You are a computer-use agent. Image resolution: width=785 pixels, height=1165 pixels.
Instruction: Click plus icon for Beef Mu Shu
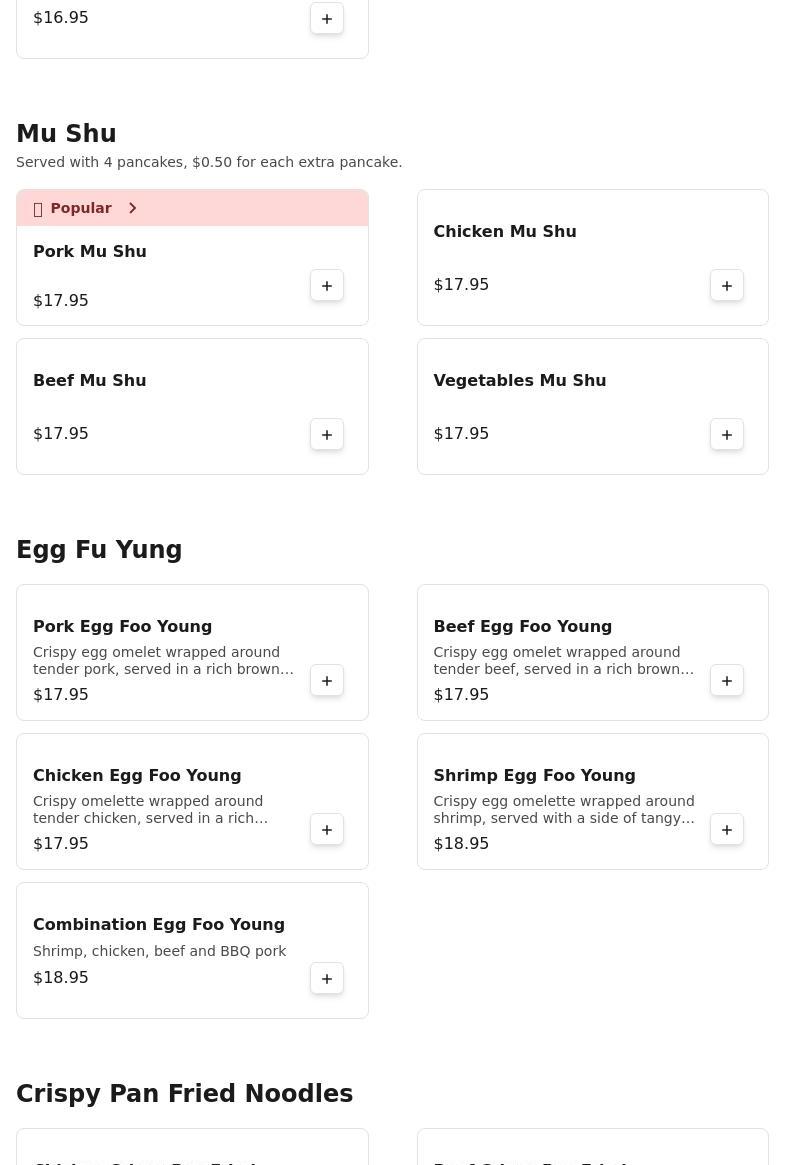[327, 435]
